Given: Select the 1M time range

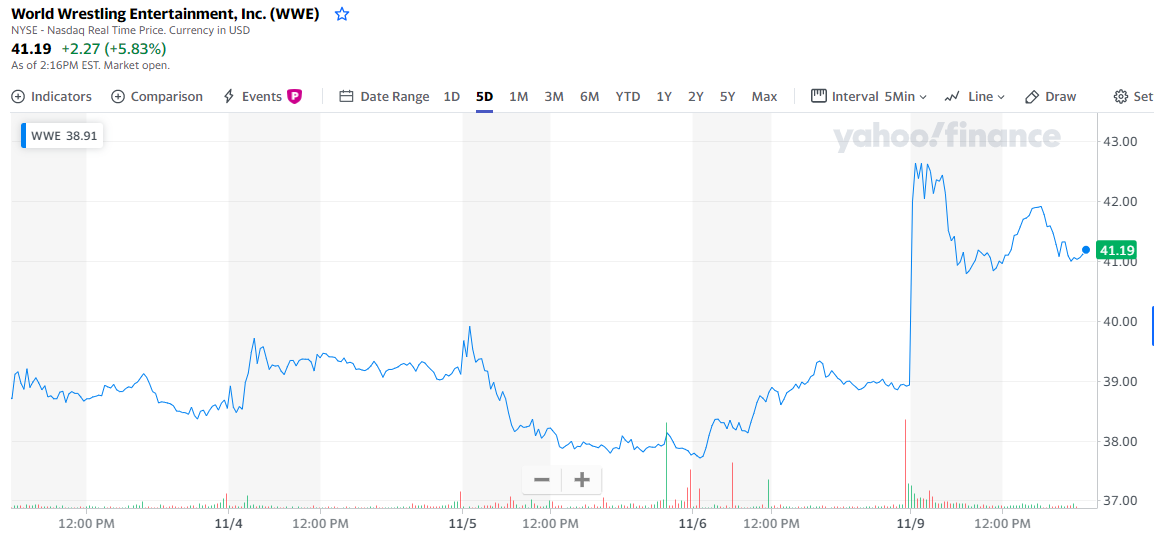Looking at the screenshot, I should (x=518, y=97).
